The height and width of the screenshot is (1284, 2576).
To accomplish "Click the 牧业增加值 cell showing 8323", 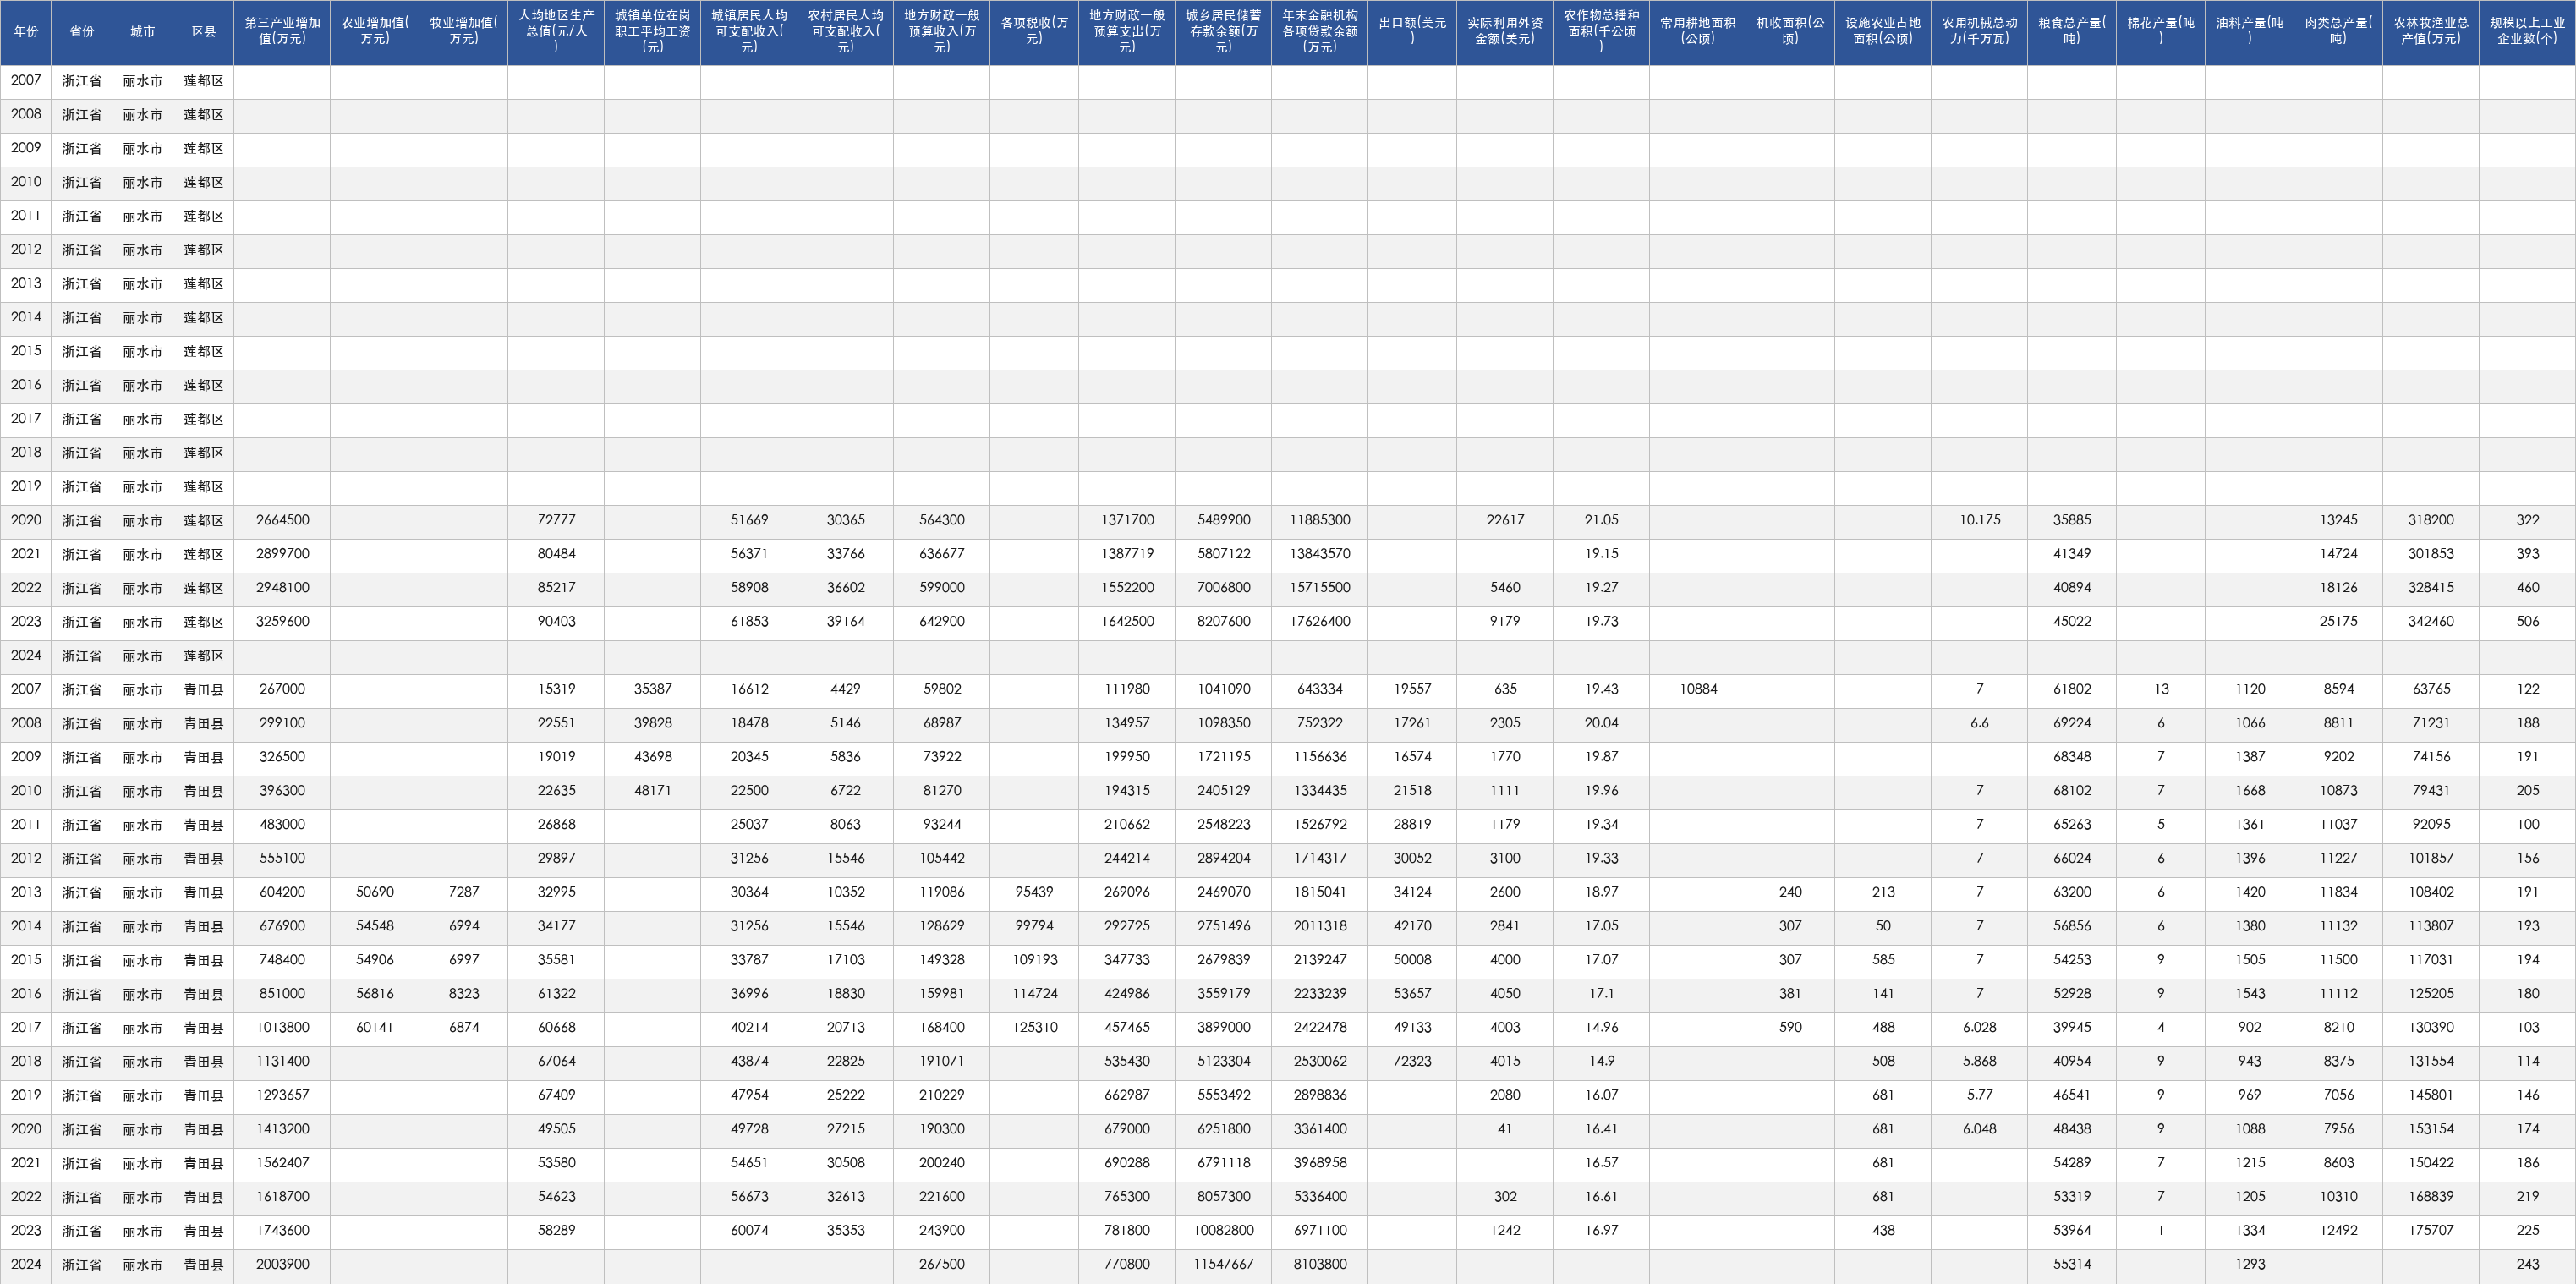I will click(463, 994).
